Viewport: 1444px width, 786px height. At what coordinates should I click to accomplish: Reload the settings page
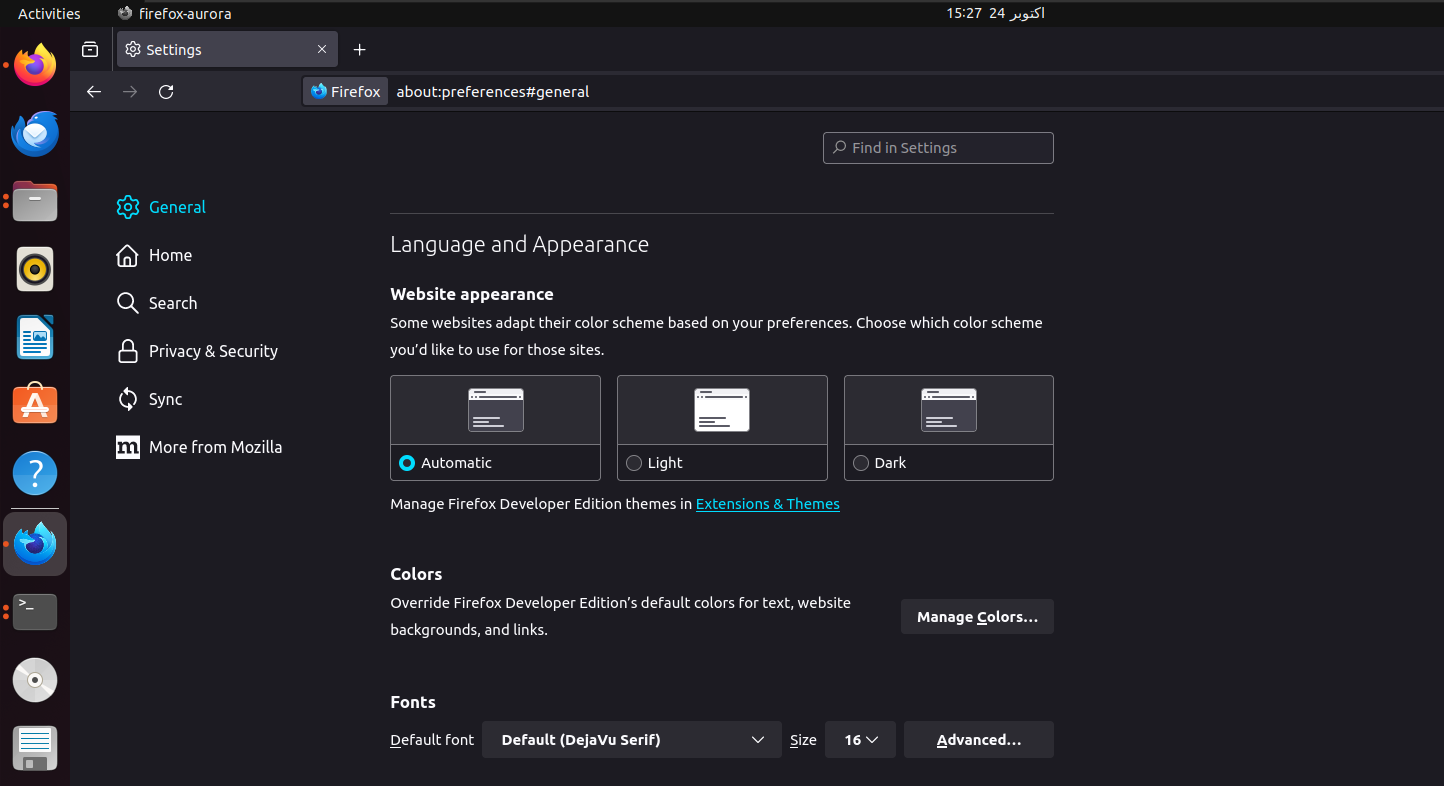pyautogui.click(x=166, y=91)
